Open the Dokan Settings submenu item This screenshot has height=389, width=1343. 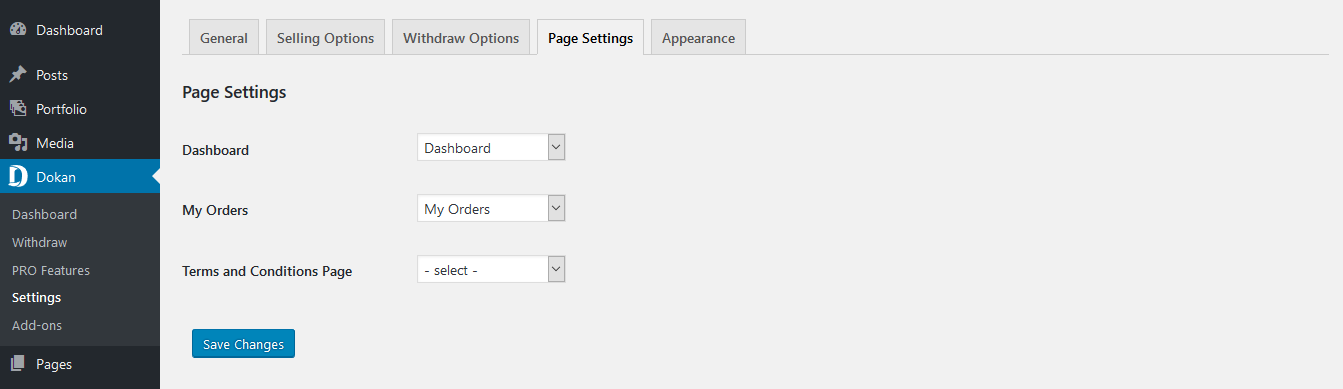(36, 297)
